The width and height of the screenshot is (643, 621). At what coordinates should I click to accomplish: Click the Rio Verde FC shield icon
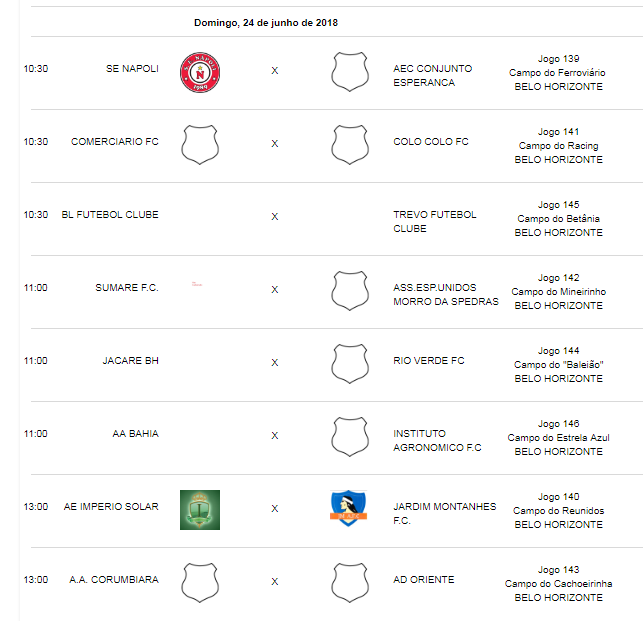tap(350, 364)
